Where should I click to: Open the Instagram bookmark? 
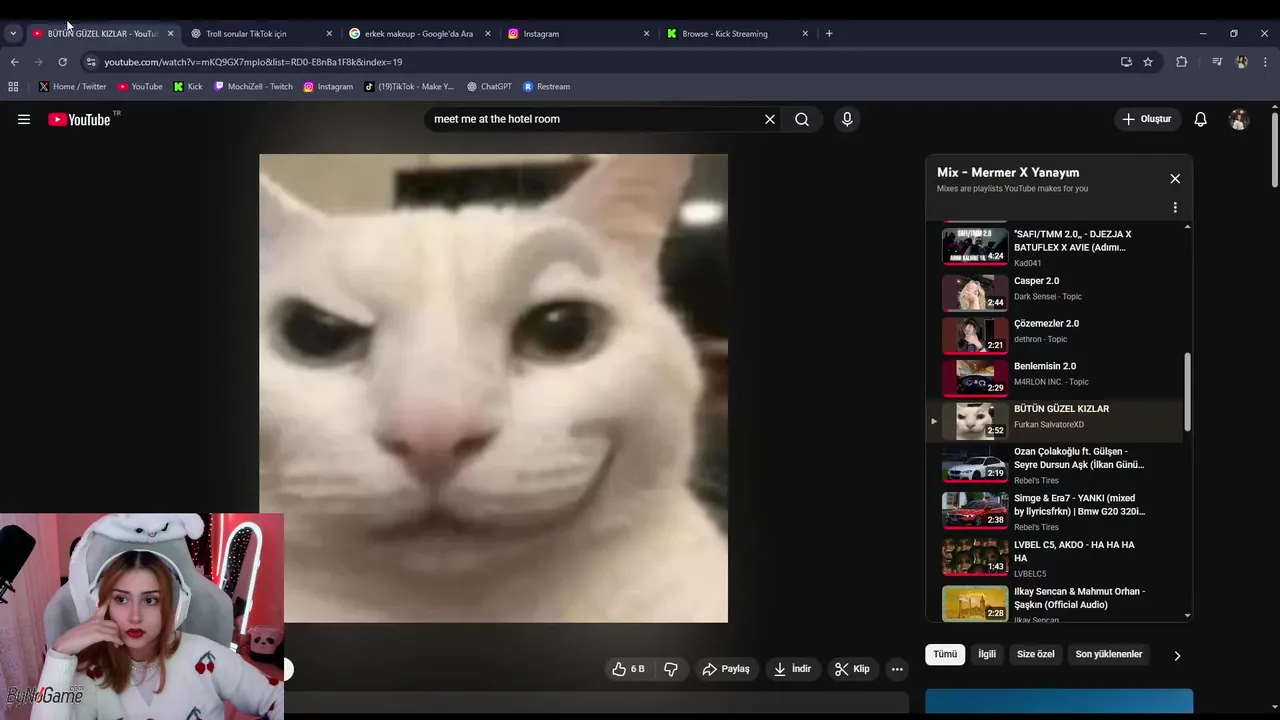click(x=328, y=87)
